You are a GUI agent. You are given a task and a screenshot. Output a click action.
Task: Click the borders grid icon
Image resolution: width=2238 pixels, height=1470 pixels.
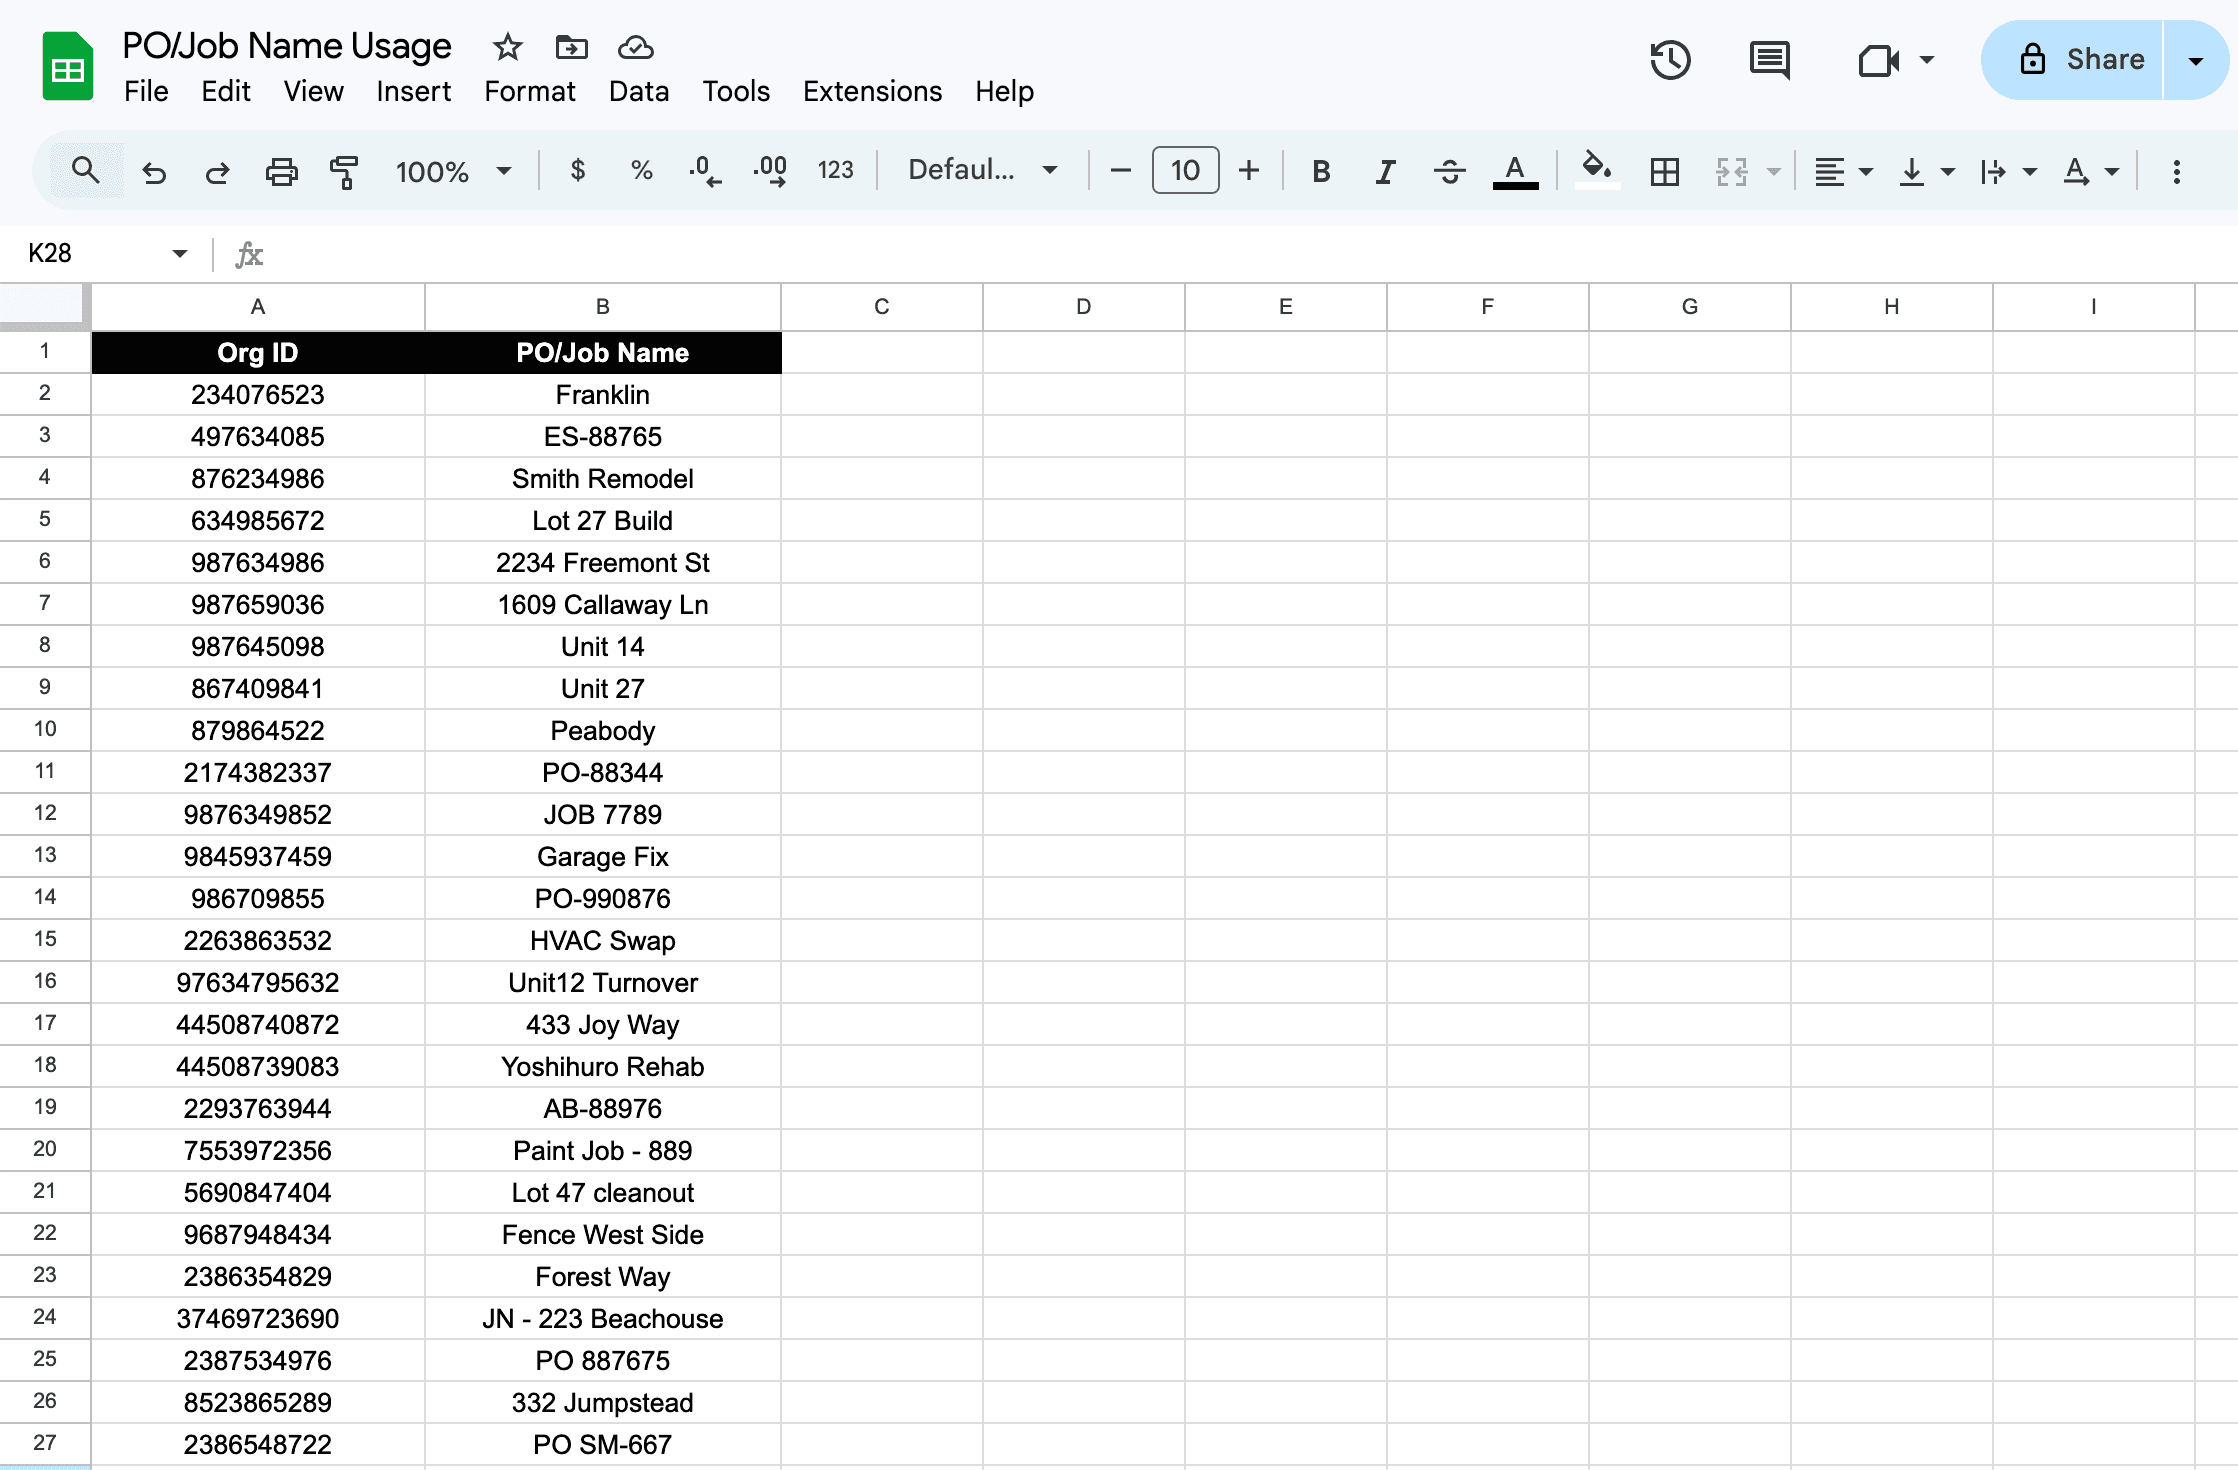(x=1664, y=171)
